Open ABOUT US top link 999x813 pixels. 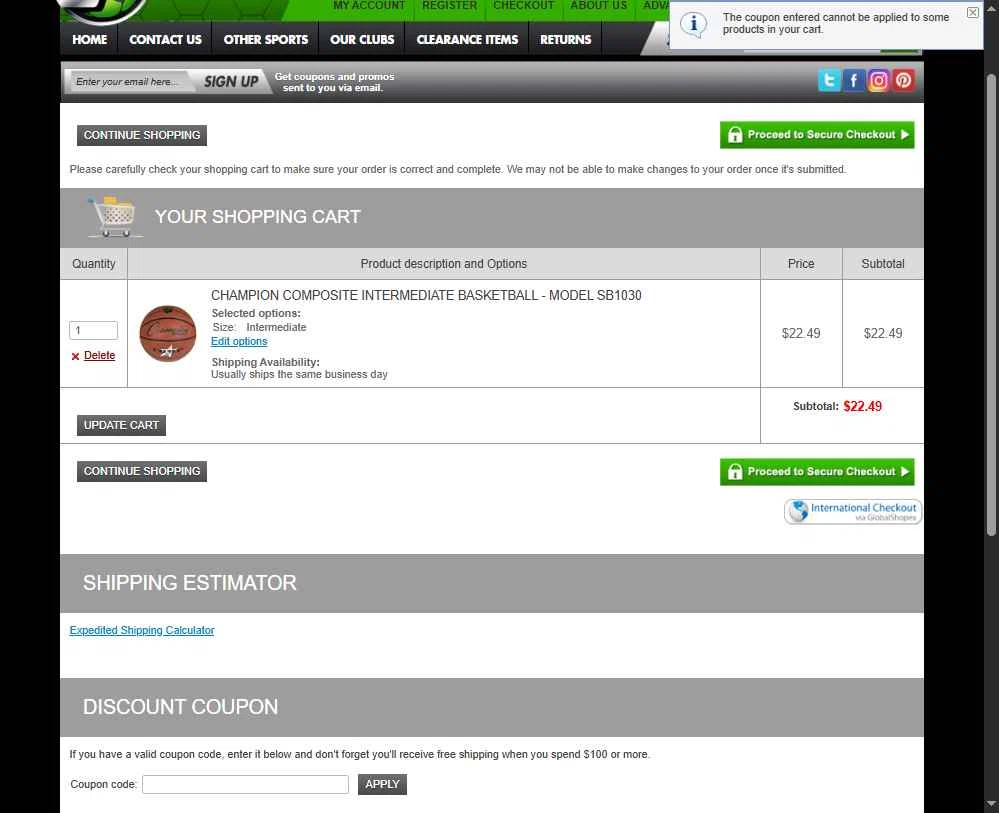pyautogui.click(x=598, y=6)
